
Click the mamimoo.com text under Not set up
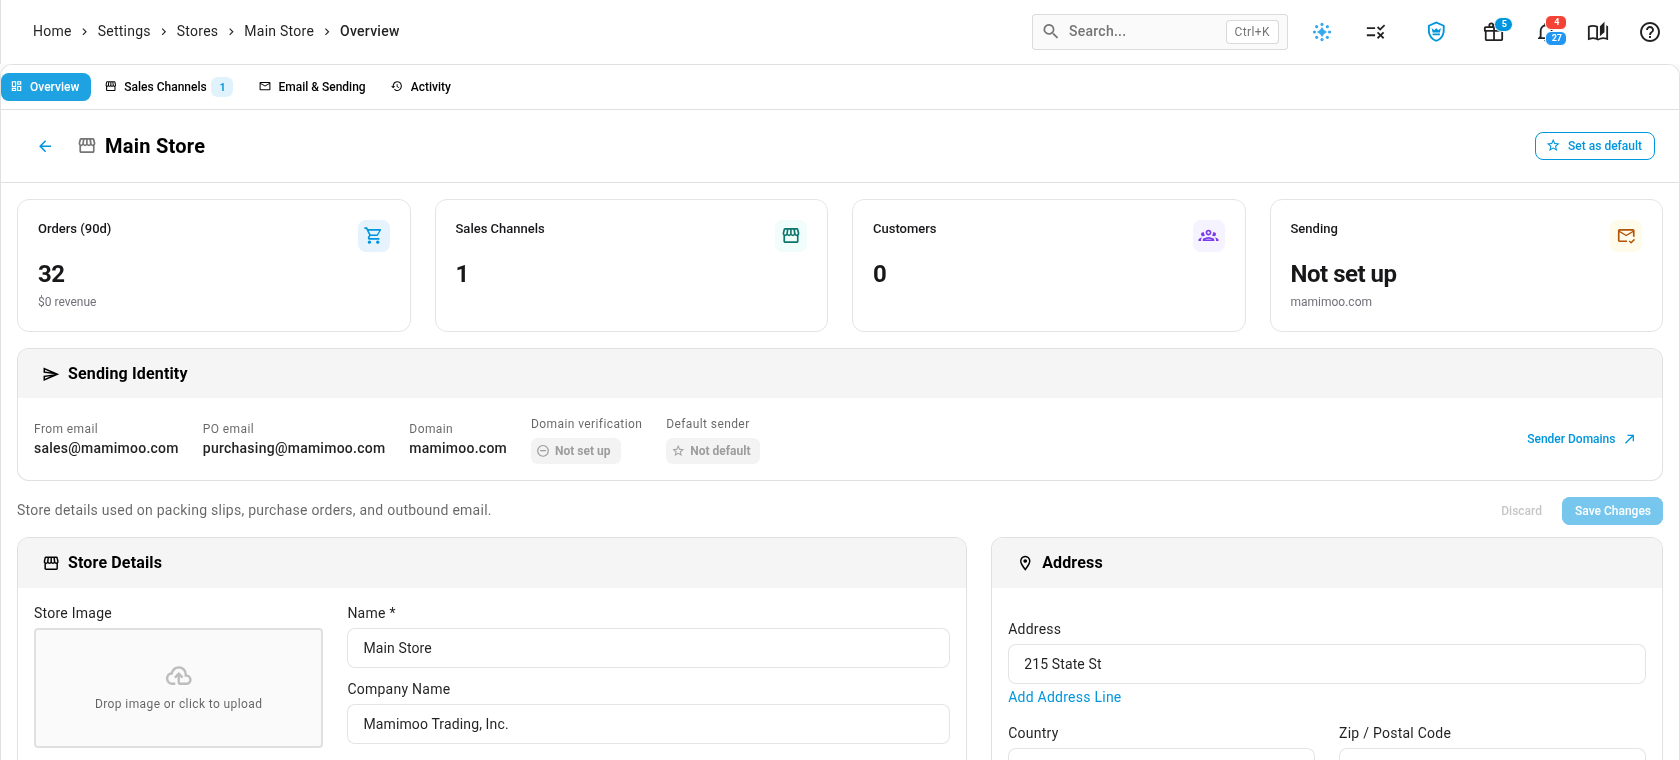tap(1331, 302)
